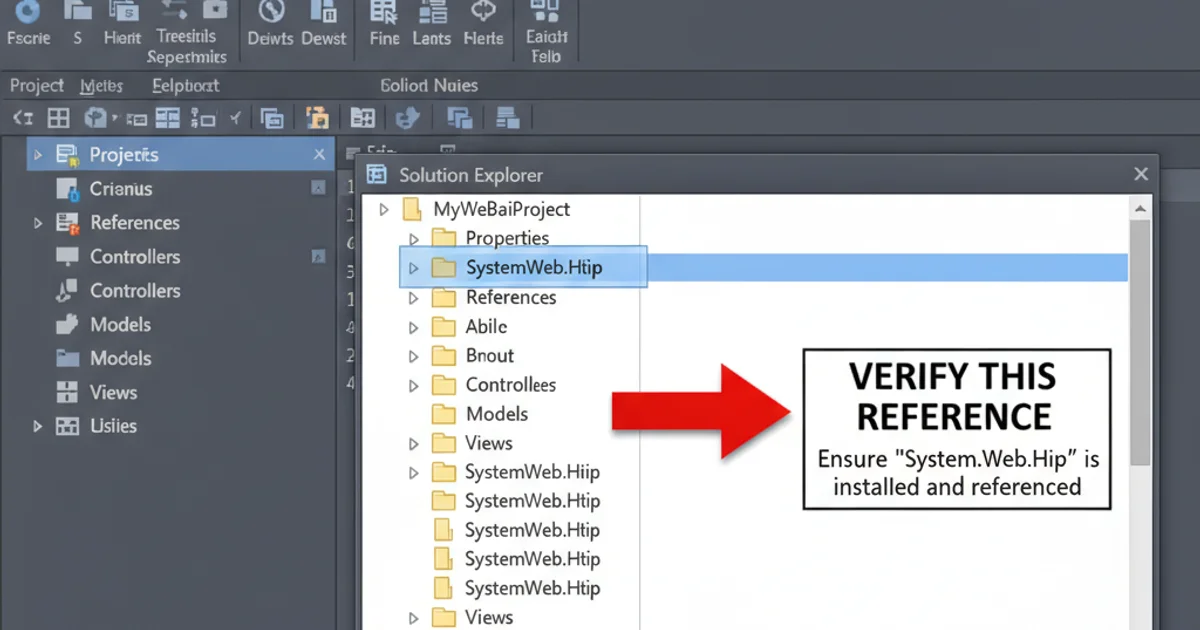Viewport: 1200px width, 630px height.
Task: Click the highlighted SystemWeb.Htip entry
Action: point(534,267)
